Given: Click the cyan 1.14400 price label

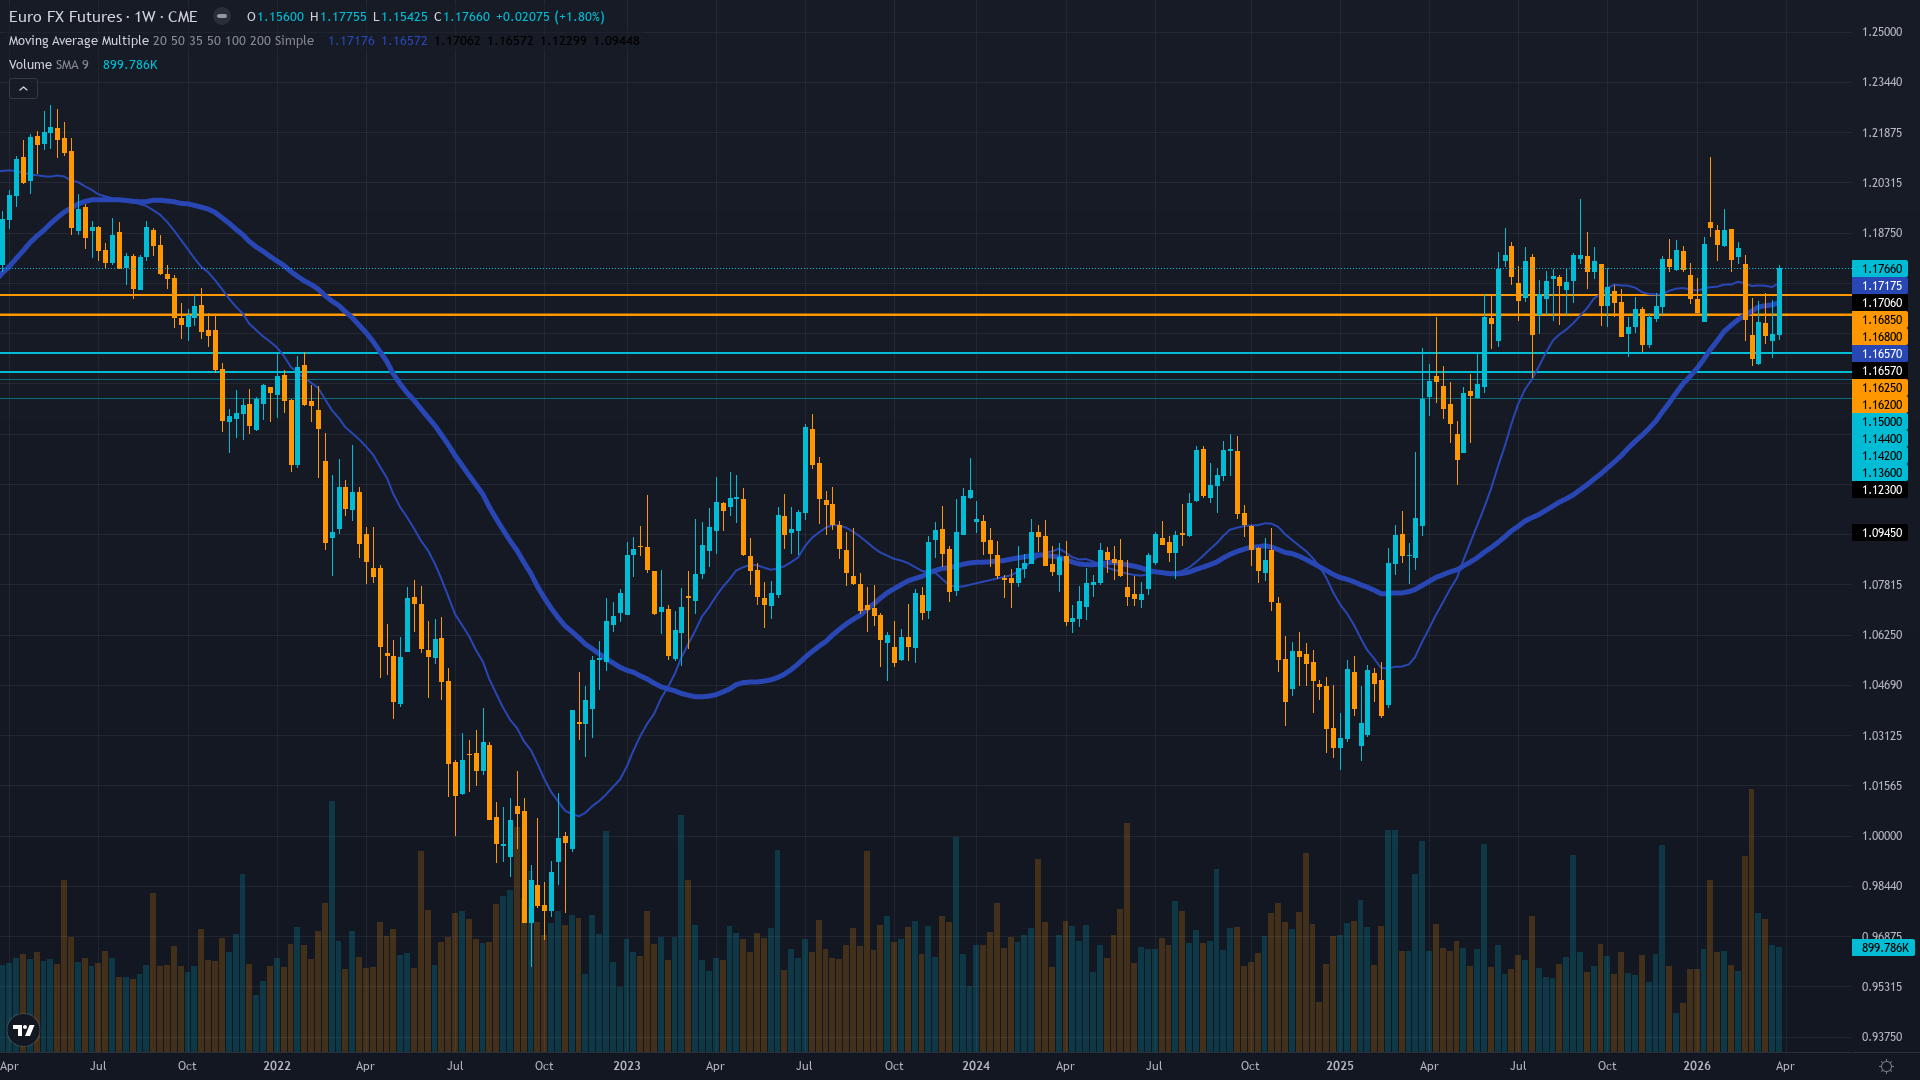Looking at the screenshot, I should [x=1880, y=439].
